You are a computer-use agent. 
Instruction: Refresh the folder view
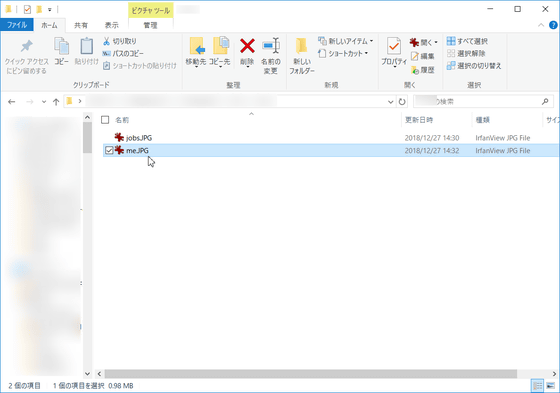pyautogui.click(x=402, y=102)
